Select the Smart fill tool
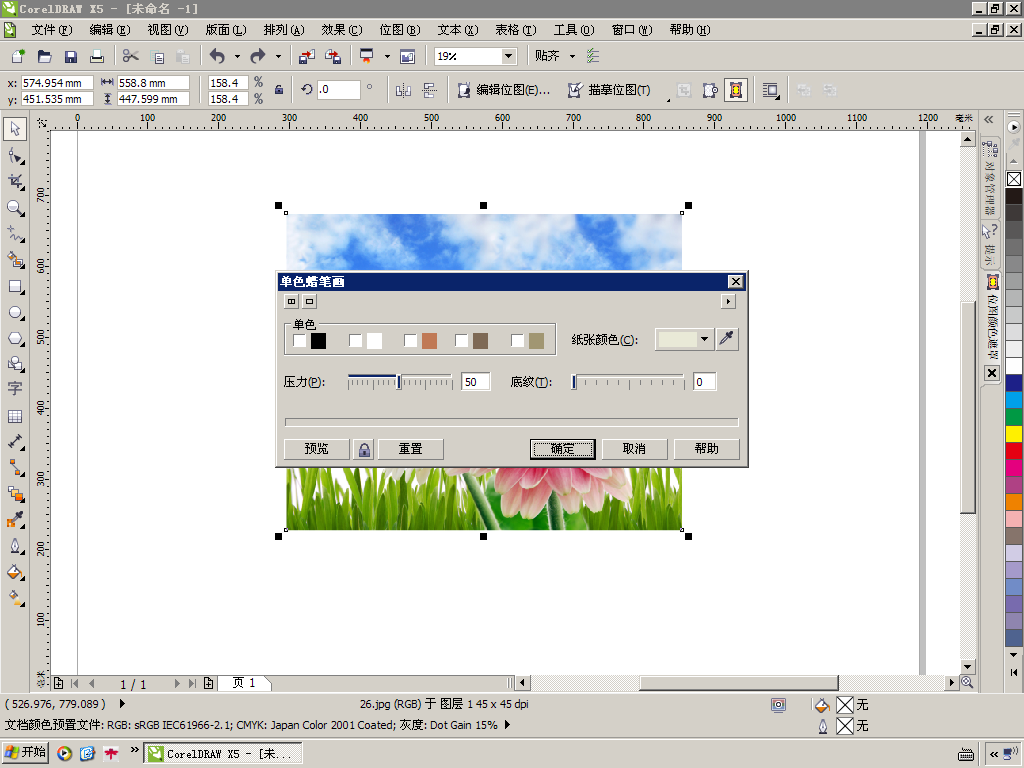This screenshot has height=768, width=1024. 15,260
